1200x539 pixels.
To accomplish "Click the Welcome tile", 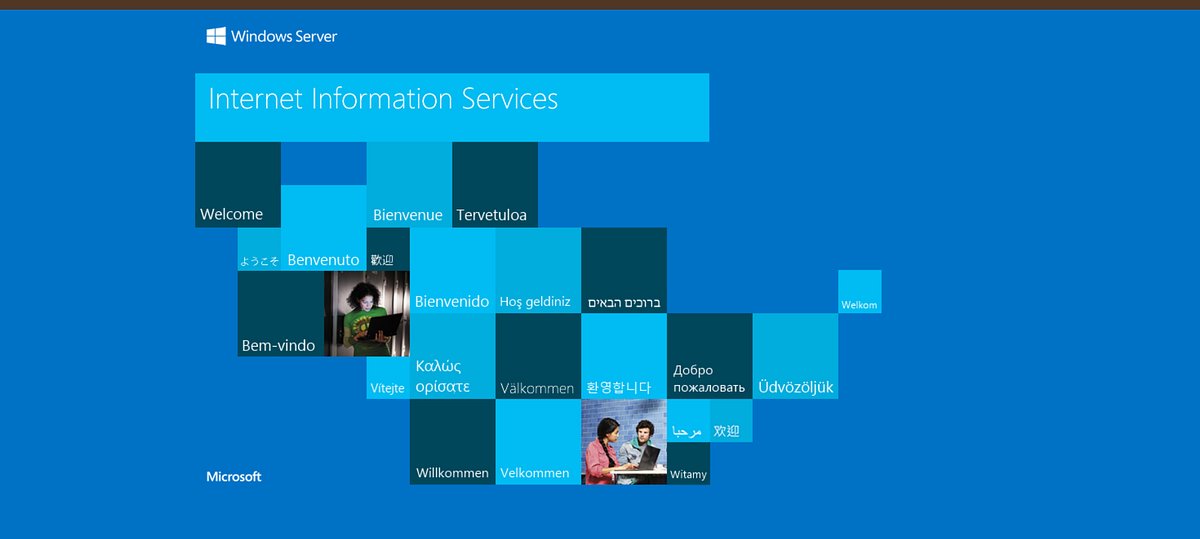I will pyautogui.click(x=238, y=185).
